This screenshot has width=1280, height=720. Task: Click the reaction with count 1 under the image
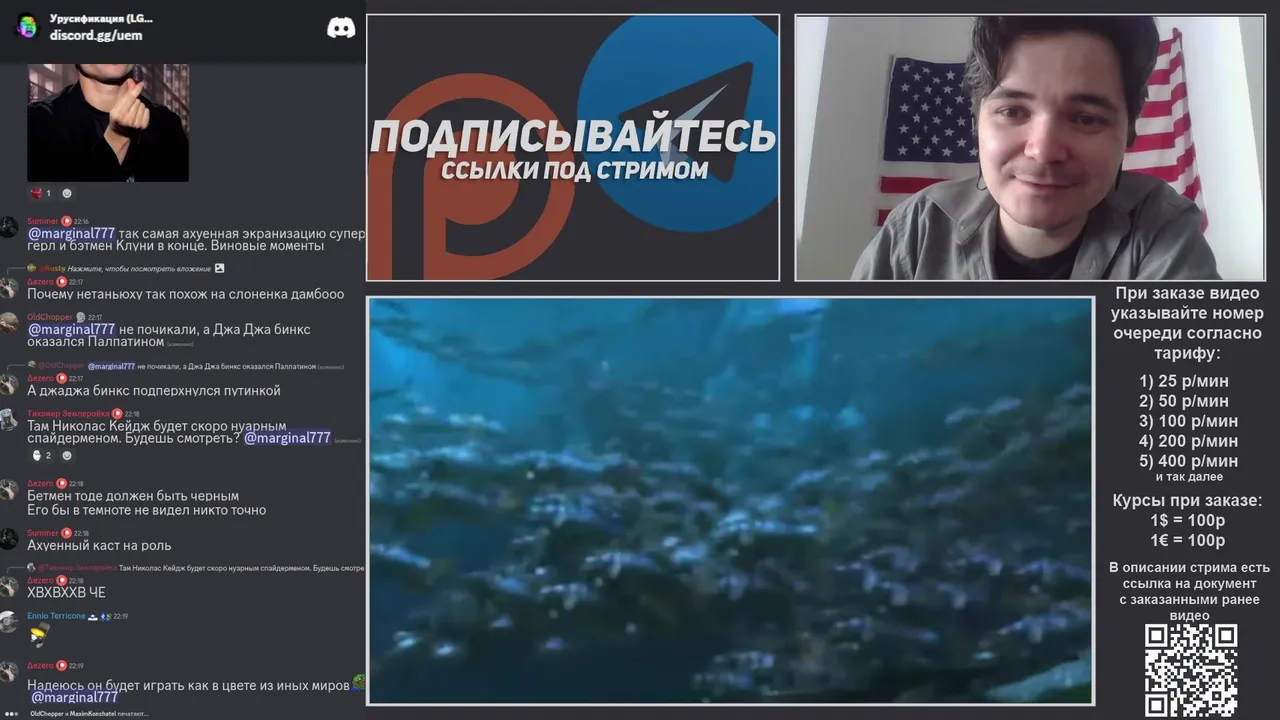tap(41, 193)
